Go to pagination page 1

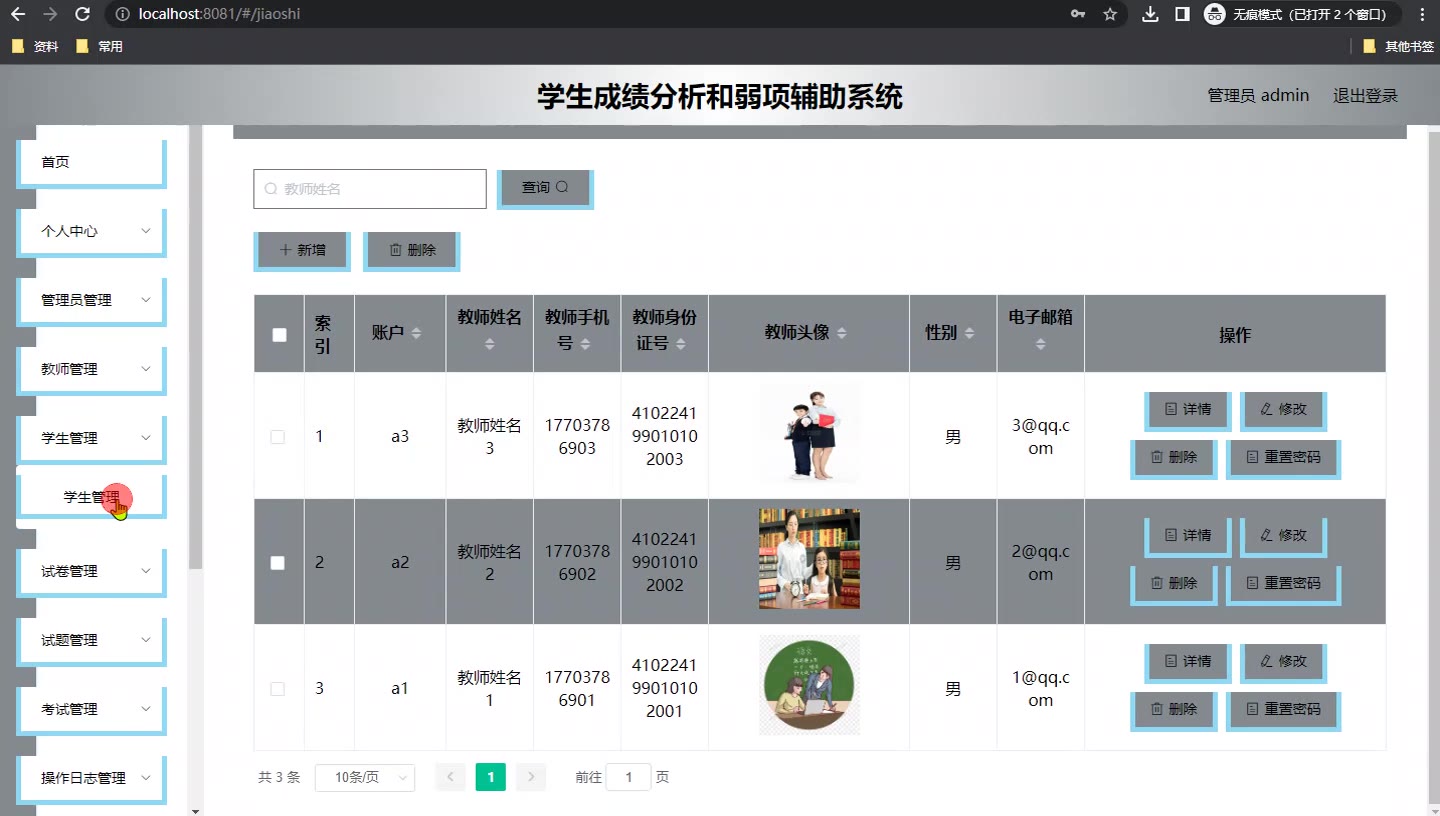[491, 778]
